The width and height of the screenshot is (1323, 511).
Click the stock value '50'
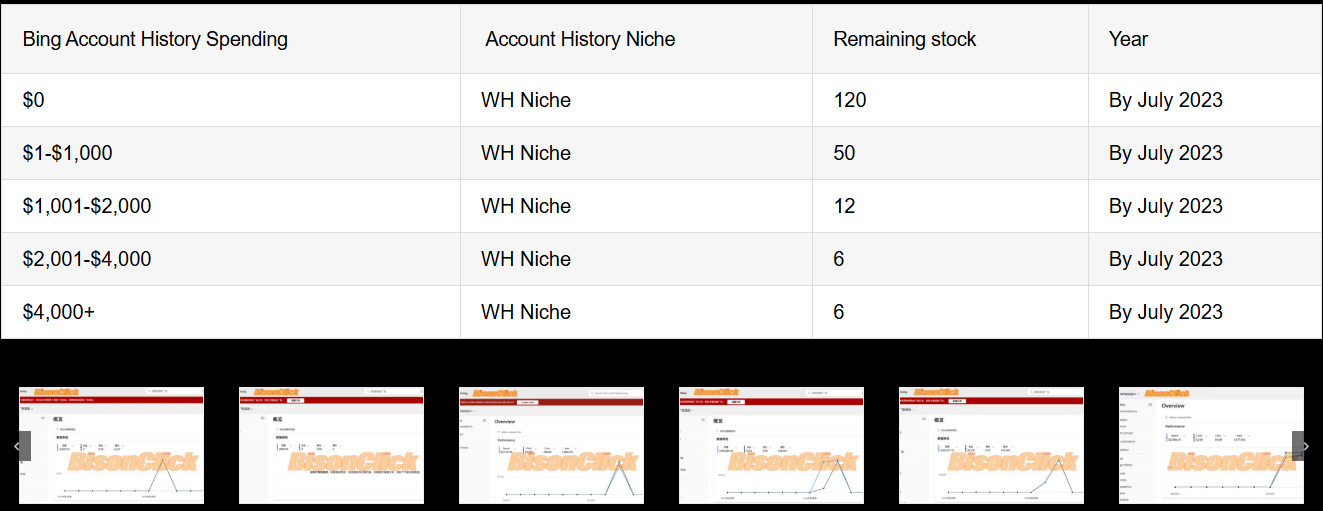844,153
